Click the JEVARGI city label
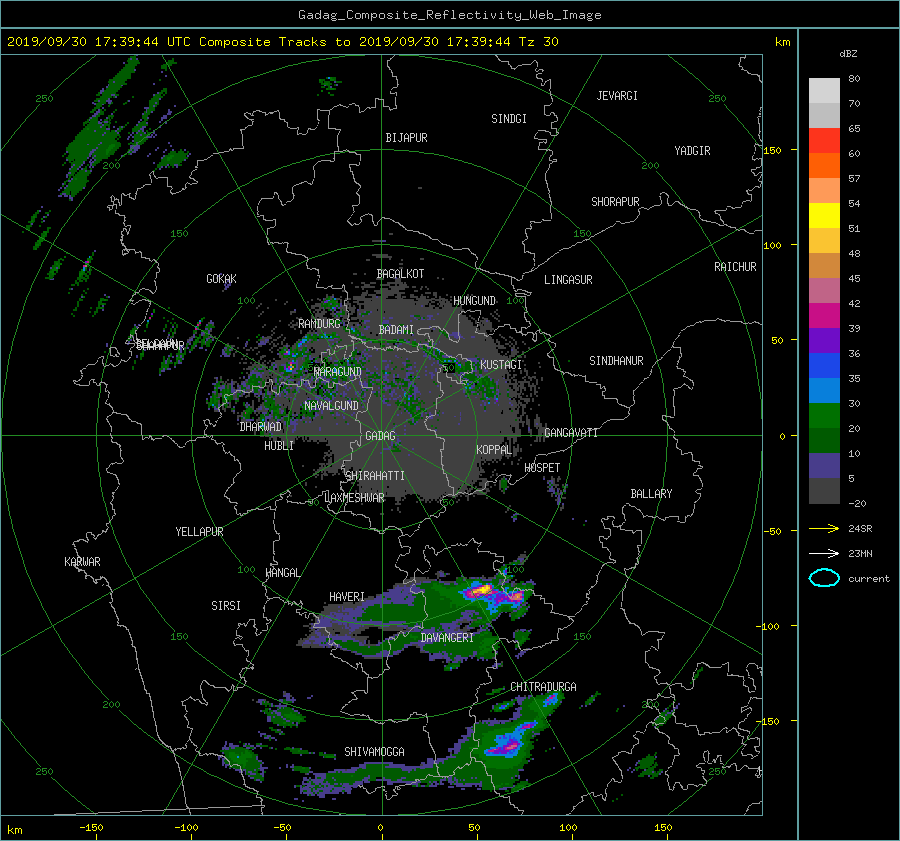 click(x=617, y=96)
